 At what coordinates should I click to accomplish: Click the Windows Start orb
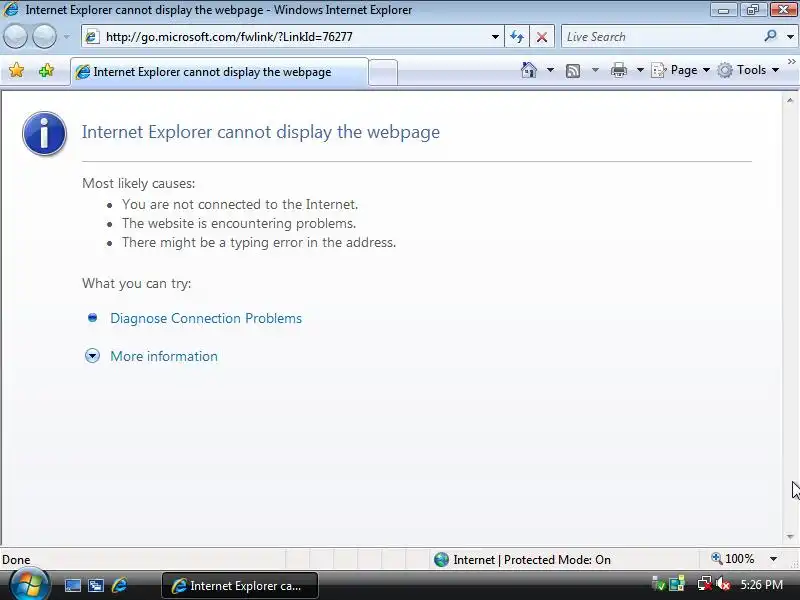click(28, 585)
